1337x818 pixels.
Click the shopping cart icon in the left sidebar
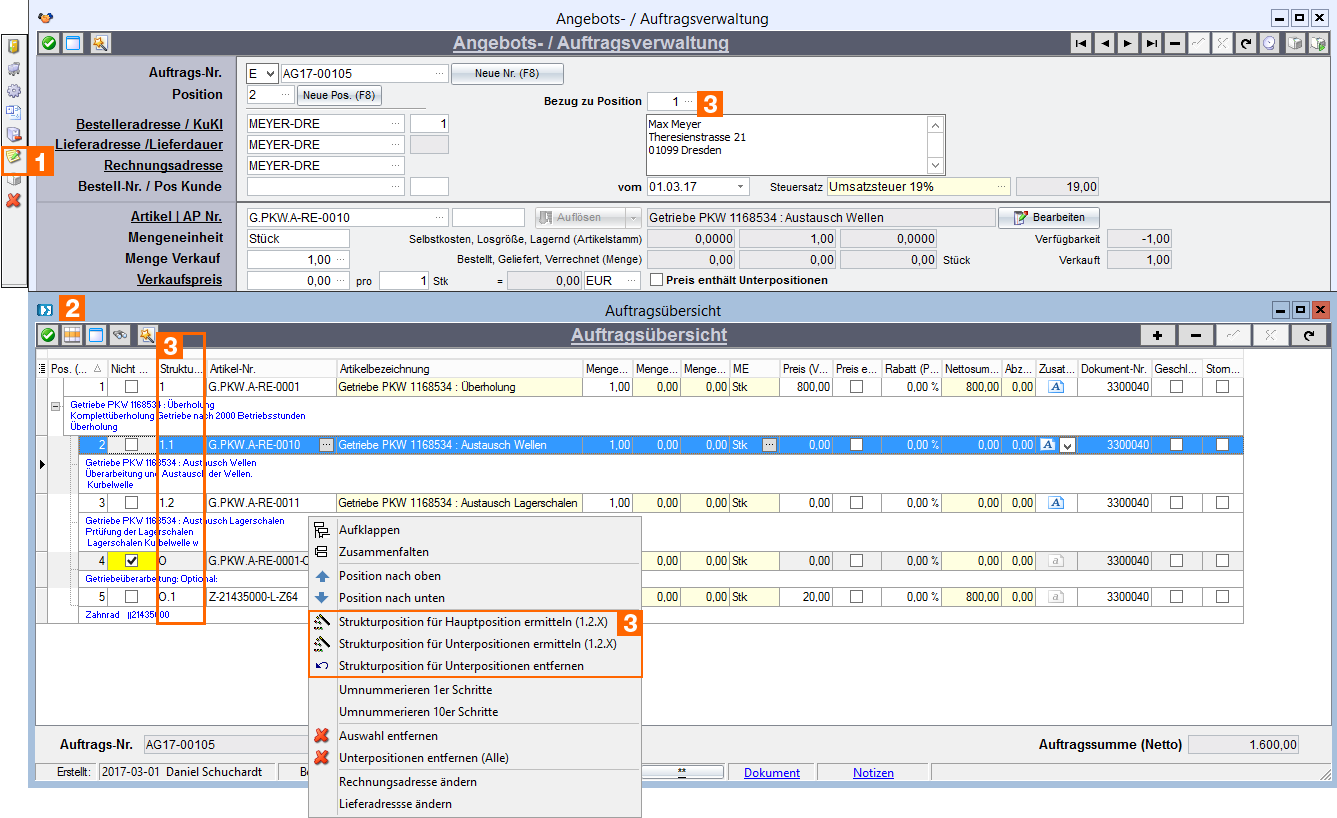[14, 69]
